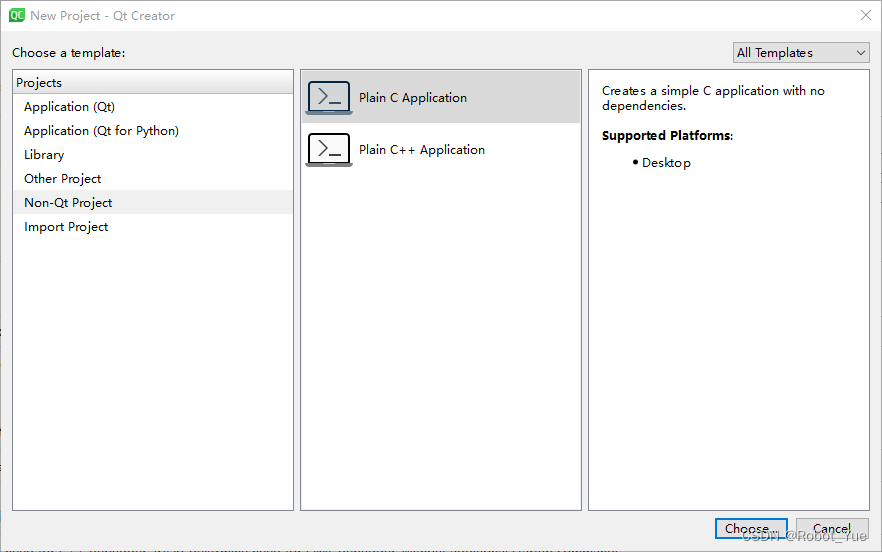The image size is (882, 552).
Task: Click the Qt Creator logo in title bar
Action: [17, 15]
